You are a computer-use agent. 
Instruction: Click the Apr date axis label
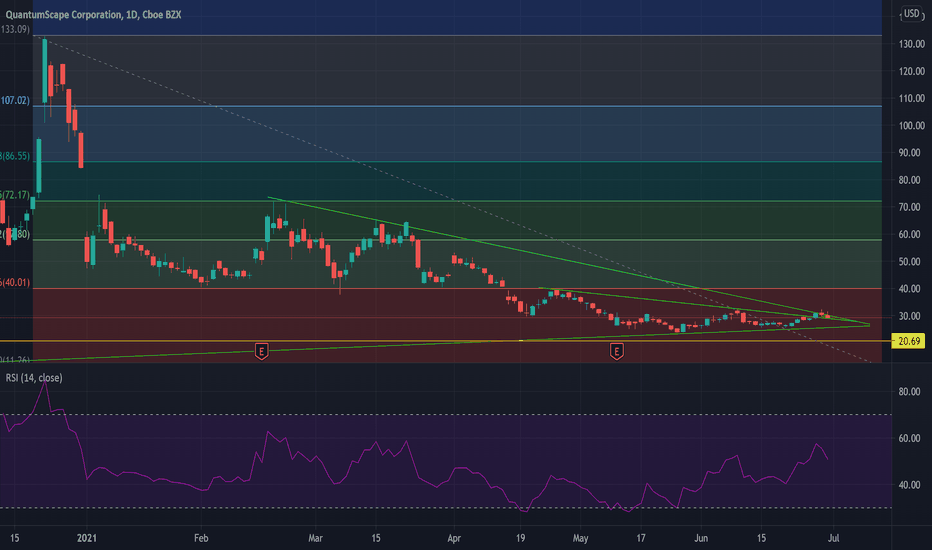click(x=454, y=538)
